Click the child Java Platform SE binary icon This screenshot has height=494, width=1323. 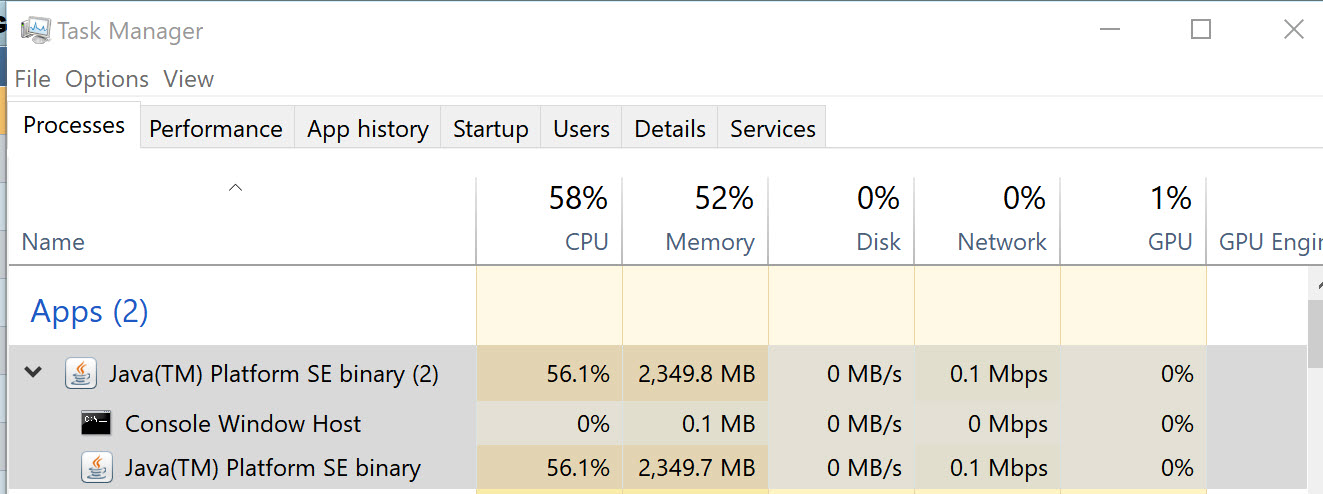[96, 467]
